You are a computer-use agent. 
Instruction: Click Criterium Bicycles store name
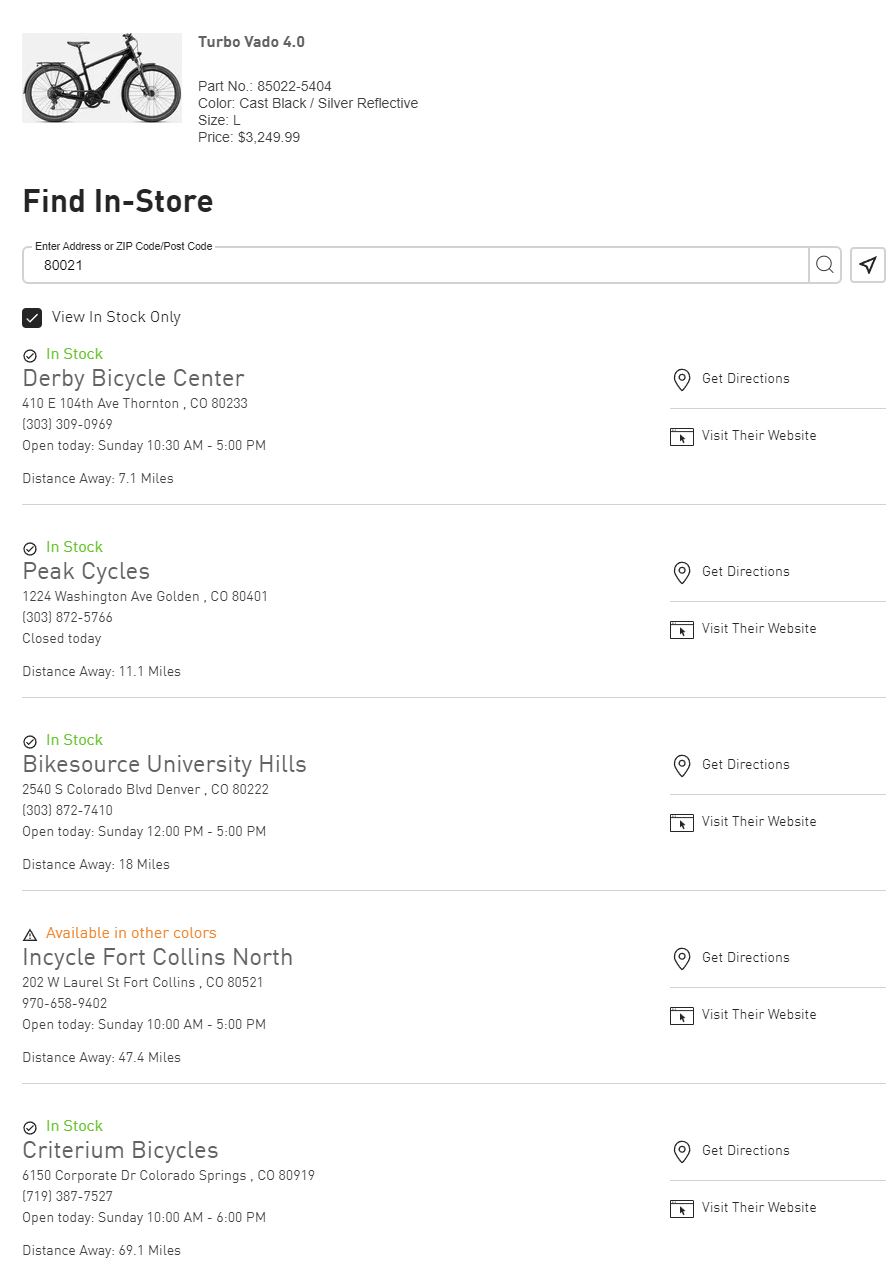click(120, 1151)
